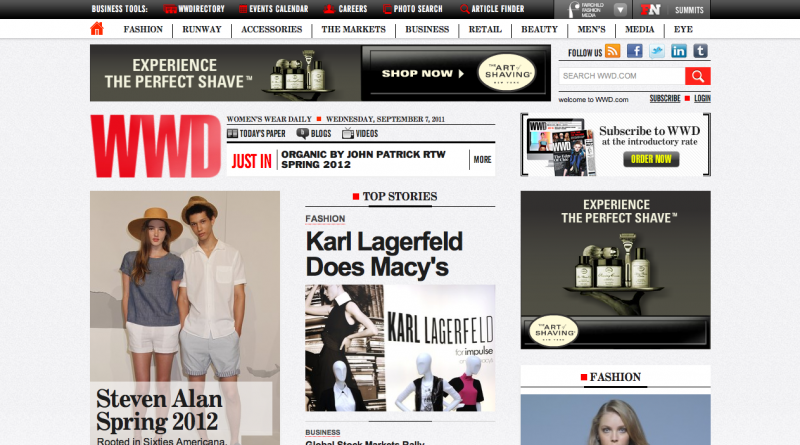This screenshot has width=800, height=445.
Task: Open the Runway menu
Action: 202,29
